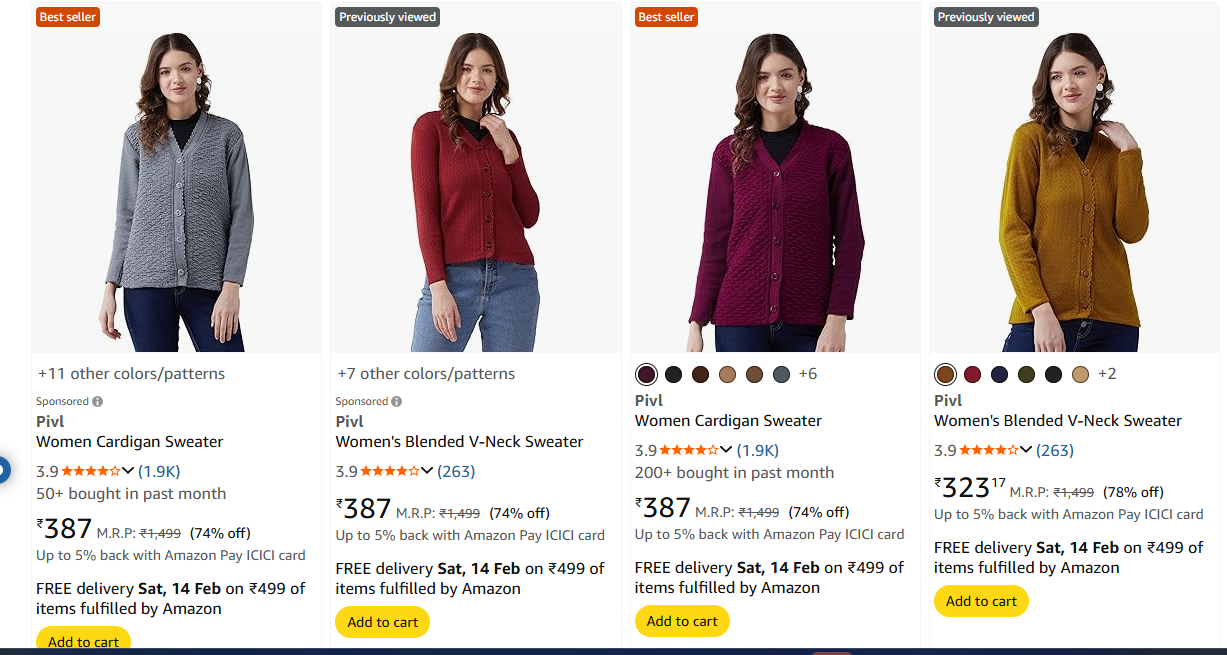Screen dimensions: 1227x655
Task: Open the 263 reviews link on the red sweater
Action: tap(457, 471)
